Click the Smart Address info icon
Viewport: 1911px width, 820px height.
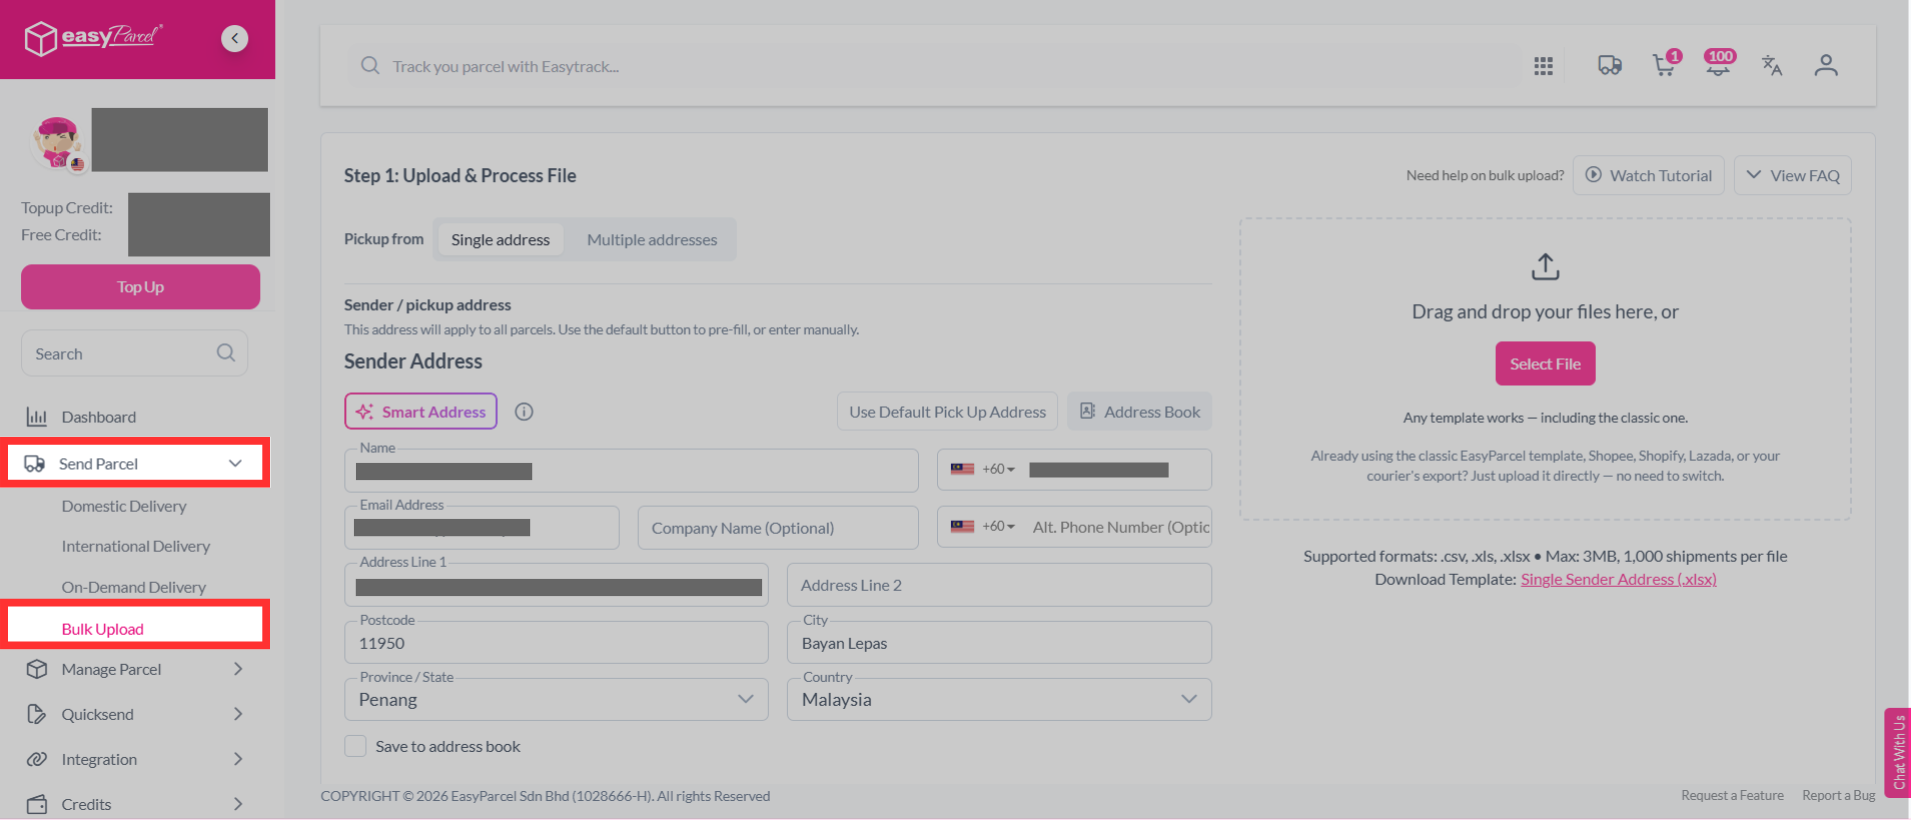click(524, 412)
